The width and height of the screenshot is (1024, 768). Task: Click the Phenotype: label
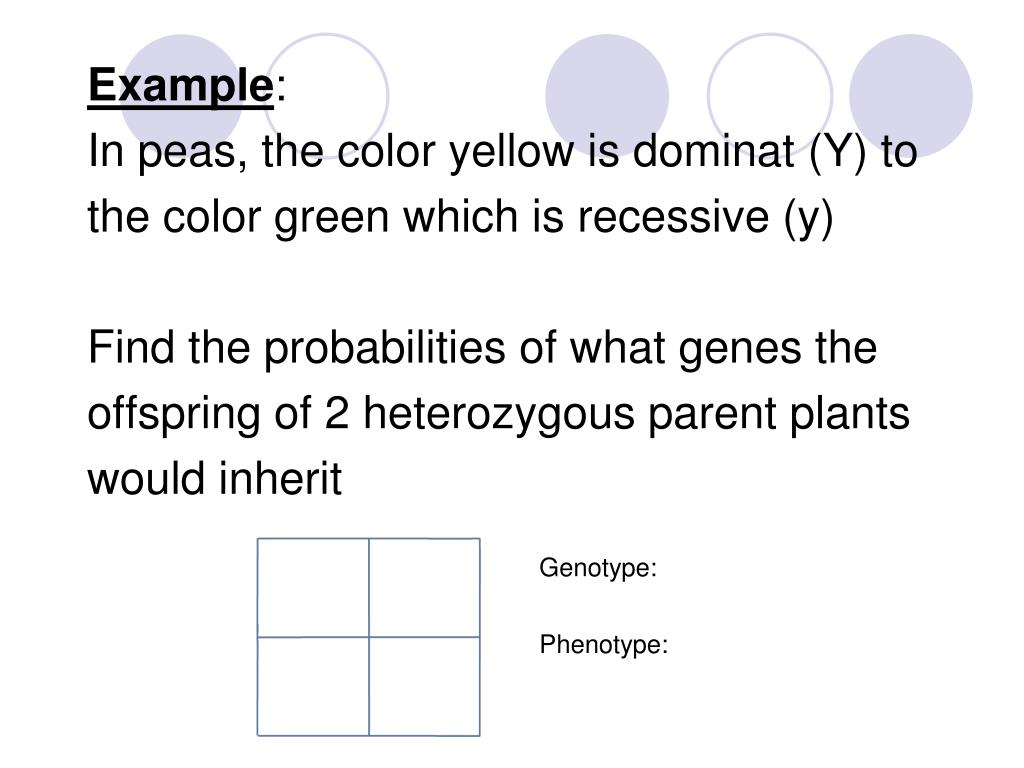click(x=604, y=645)
